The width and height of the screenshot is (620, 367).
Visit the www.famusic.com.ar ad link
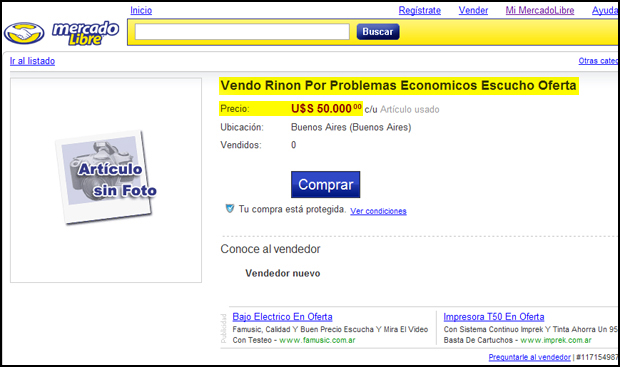317,340
